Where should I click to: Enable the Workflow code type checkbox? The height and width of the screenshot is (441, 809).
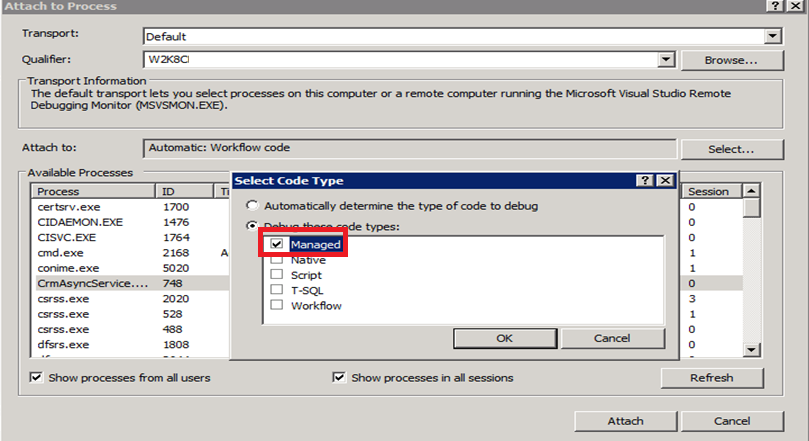277,305
